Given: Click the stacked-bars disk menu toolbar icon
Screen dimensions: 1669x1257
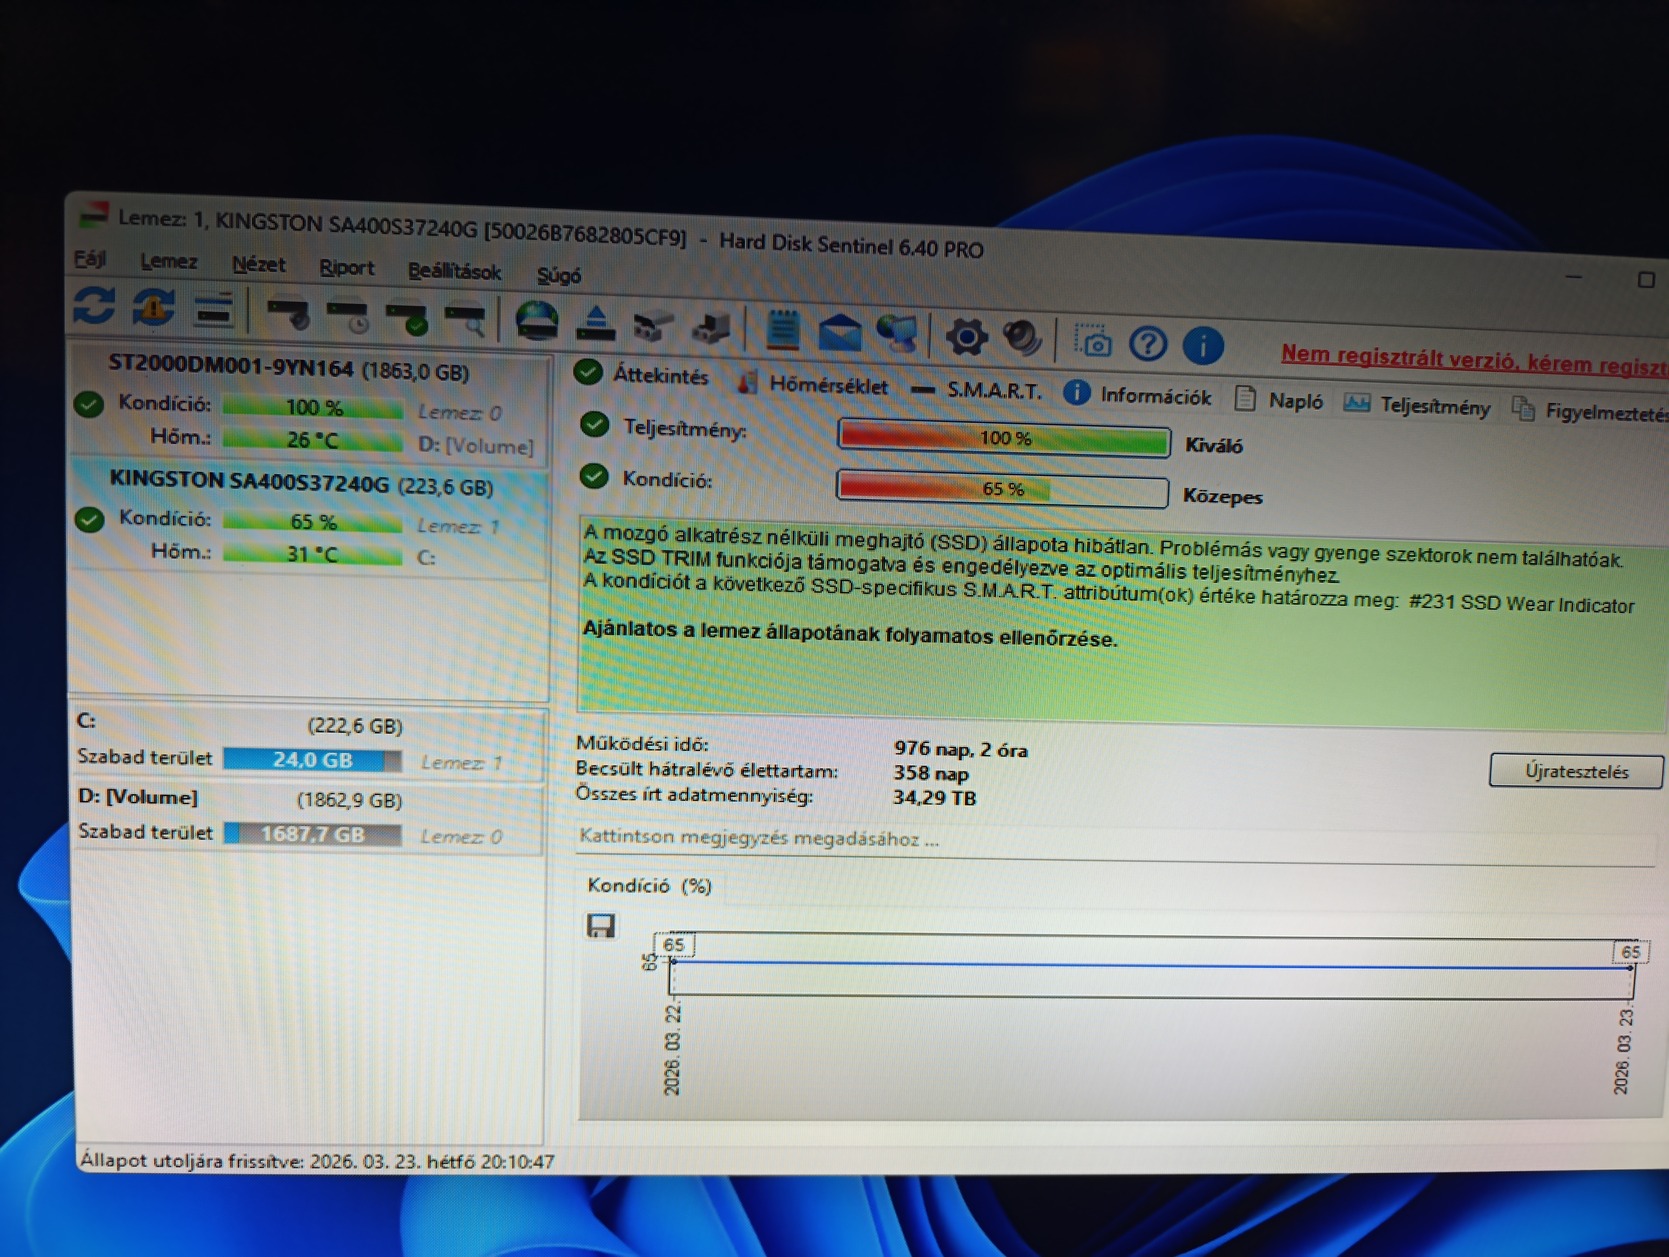Looking at the screenshot, I should click(x=213, y=311).
